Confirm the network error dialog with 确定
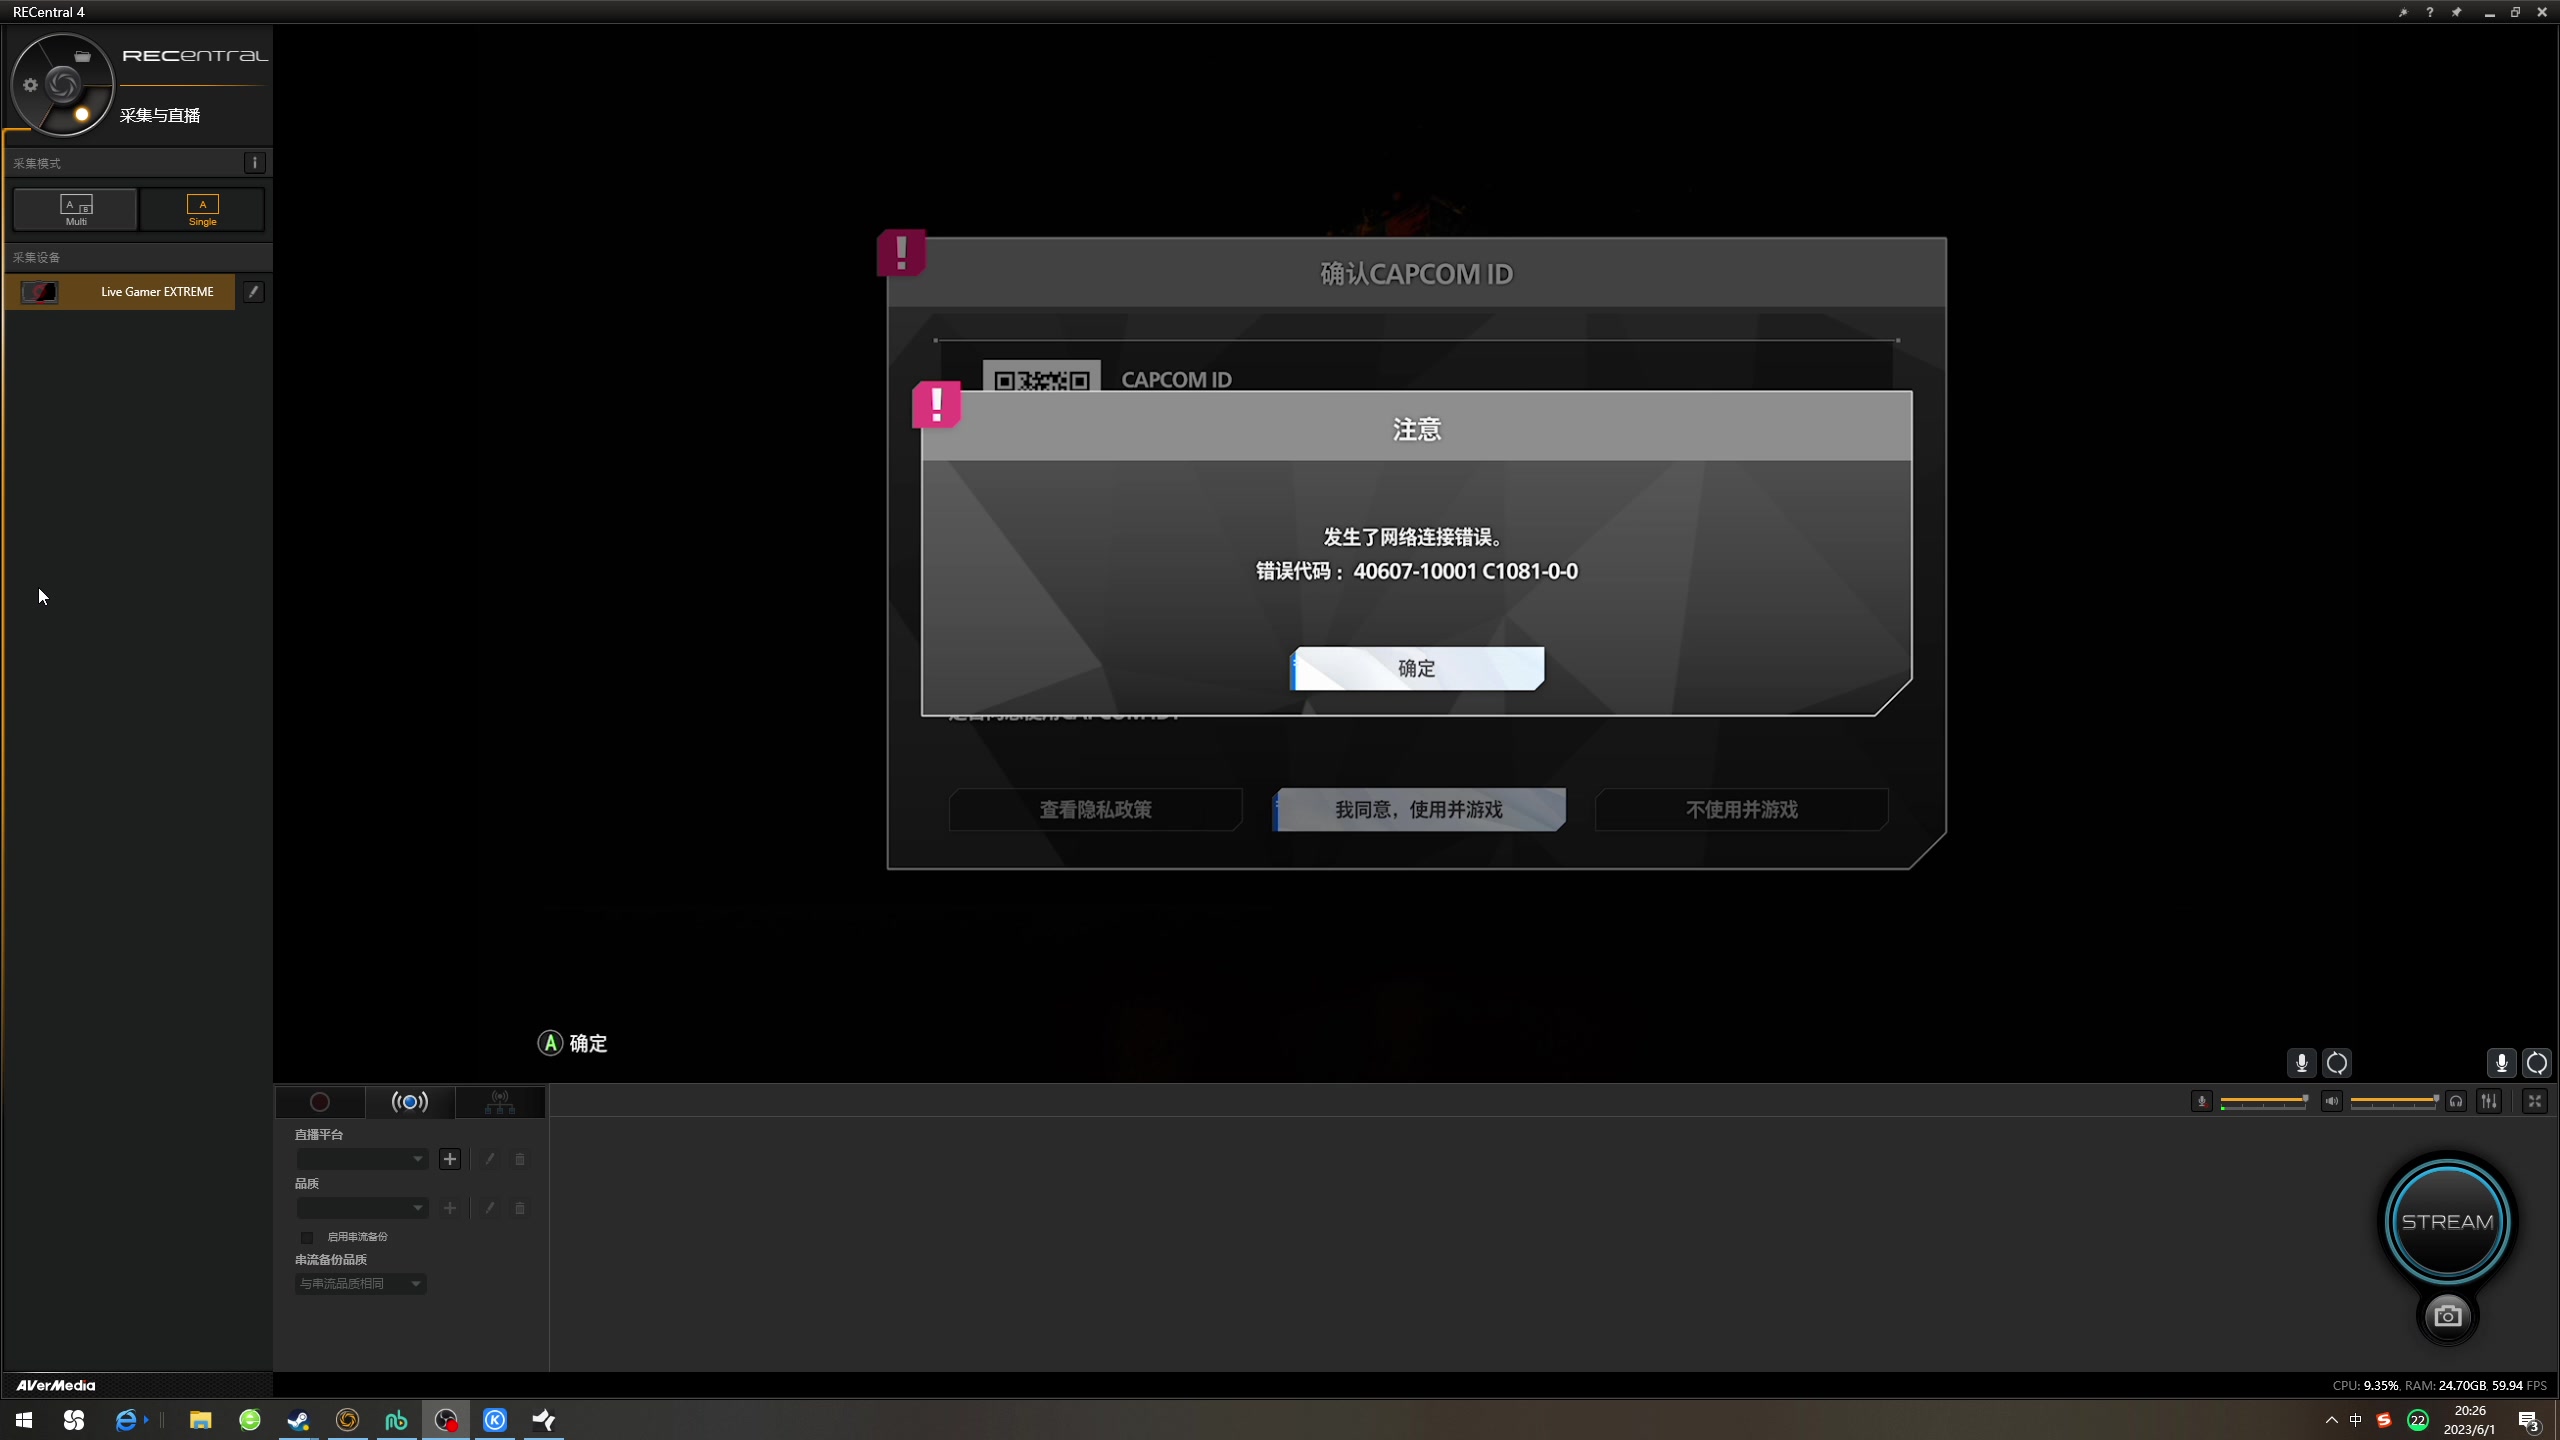The image size is (2560, 1440). [x=1417, y=668]
